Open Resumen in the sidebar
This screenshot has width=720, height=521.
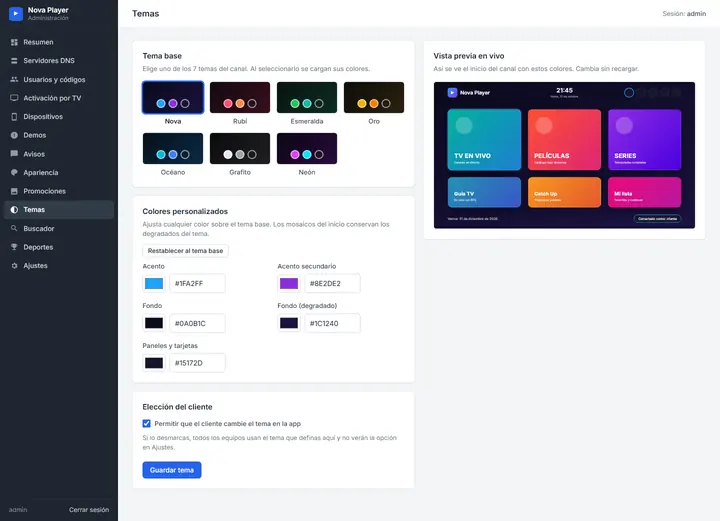tap(59, 42)
